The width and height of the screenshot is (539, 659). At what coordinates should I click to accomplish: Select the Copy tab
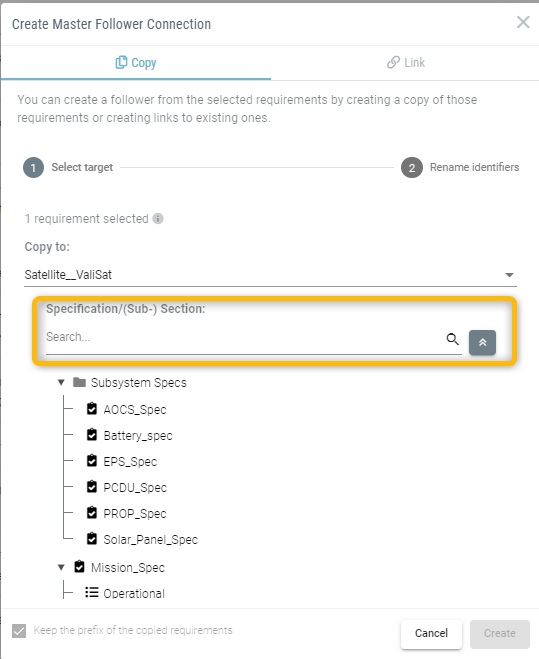(x=136, y=63)
